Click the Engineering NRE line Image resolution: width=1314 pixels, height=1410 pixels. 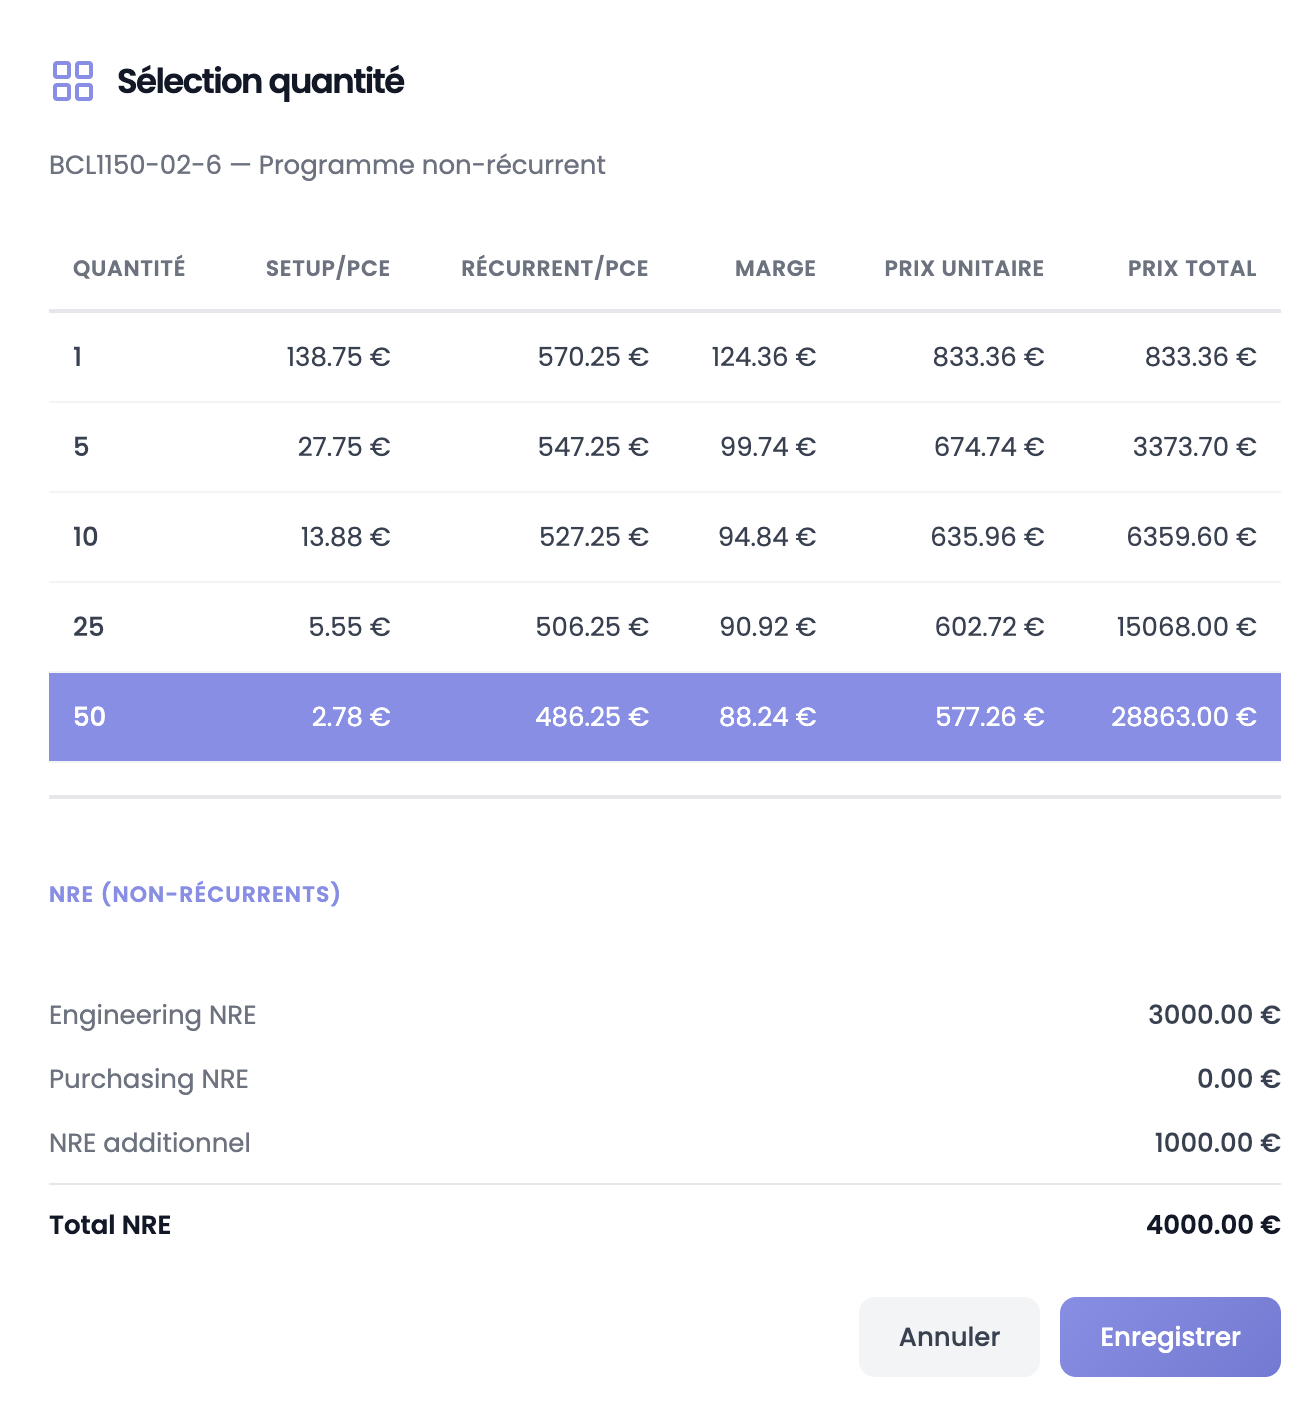152,1015
